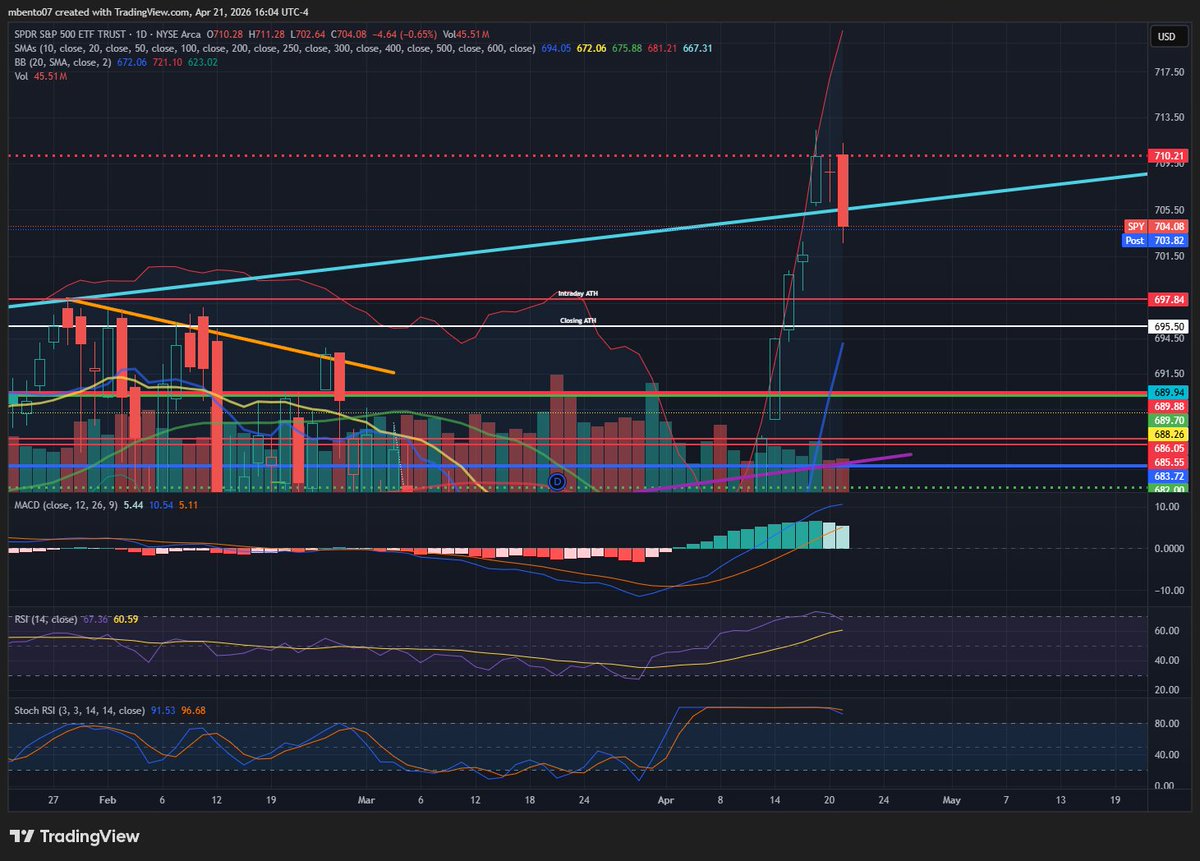
Task: Click the white 695.50 price tag
Action: coord(1169,326)
